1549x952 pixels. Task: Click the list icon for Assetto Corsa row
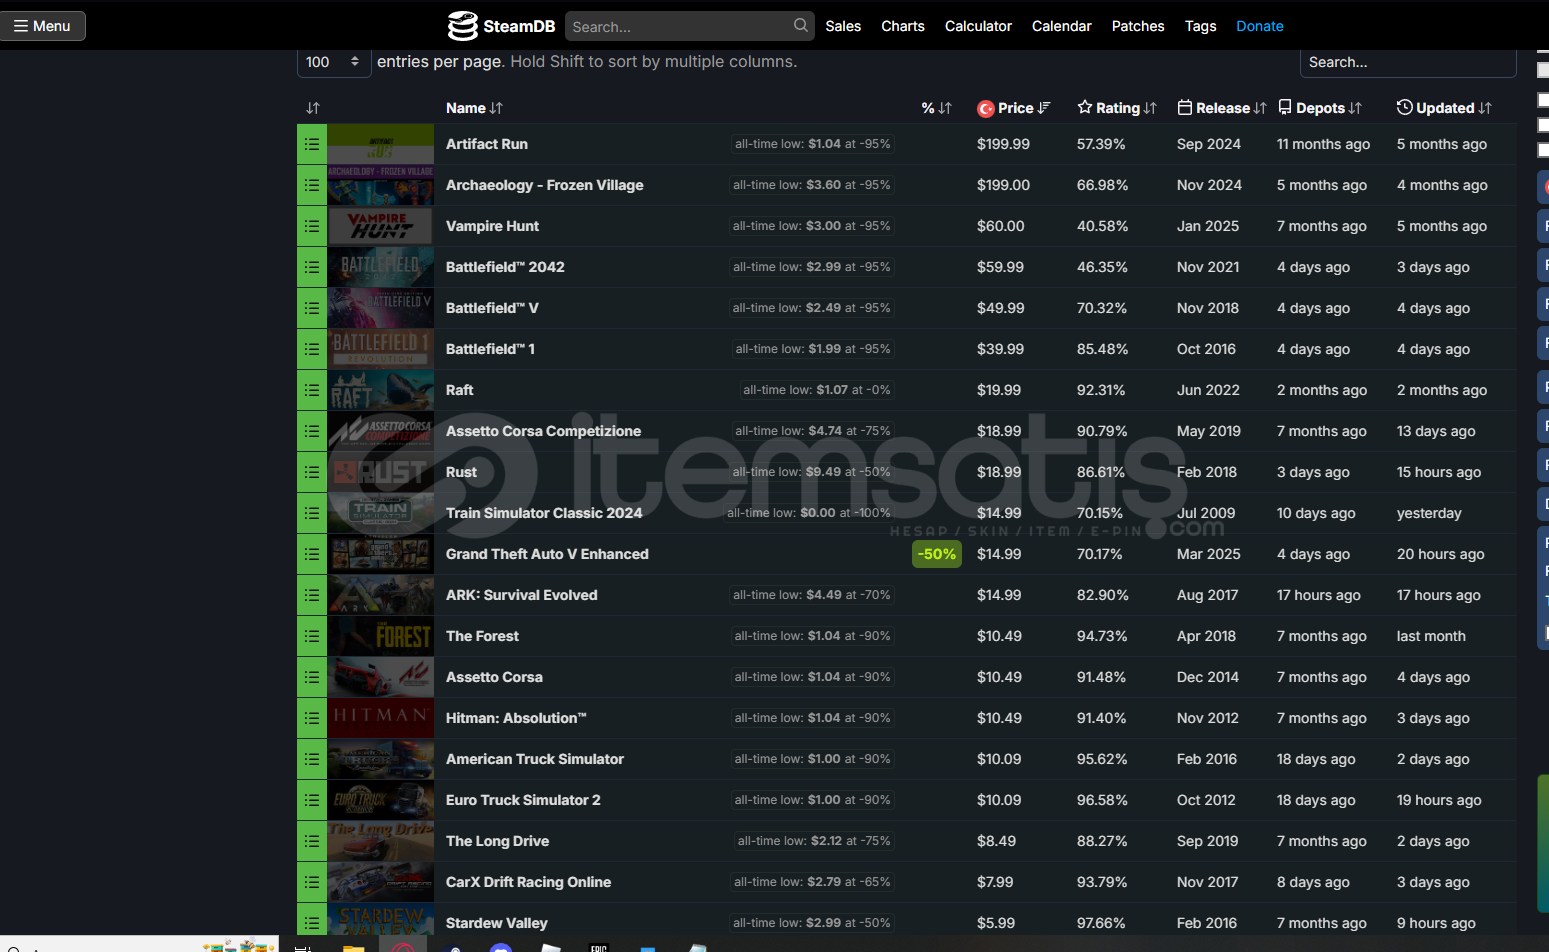point(312,677)
